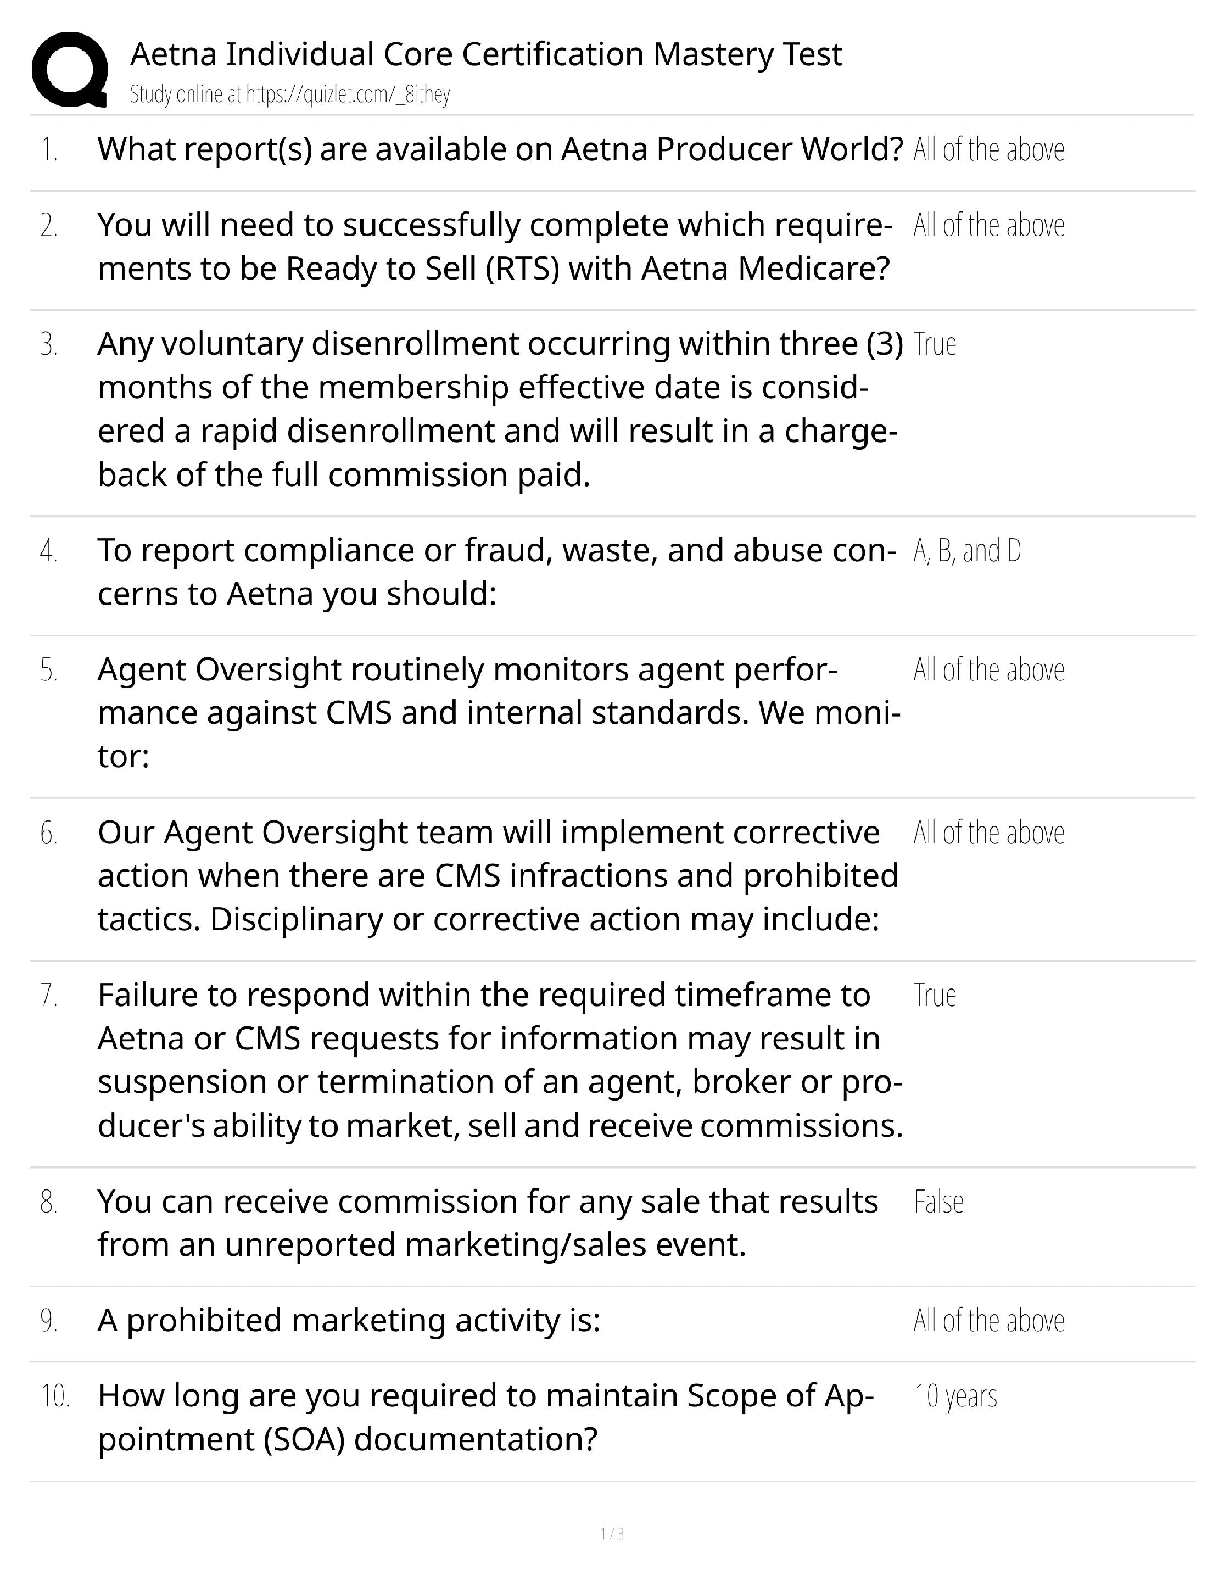The width and height of the screenshot is (1224, 1584).
Task: Select the Agent Oversight monitoring question
Action: [x=498, y=712]
